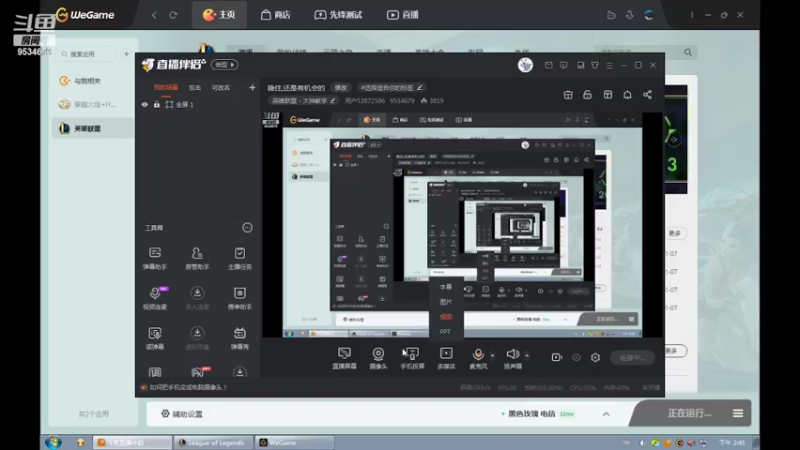Open the skin shirt icon in 直播伴侣 title bar

click(x=595, y=65)
